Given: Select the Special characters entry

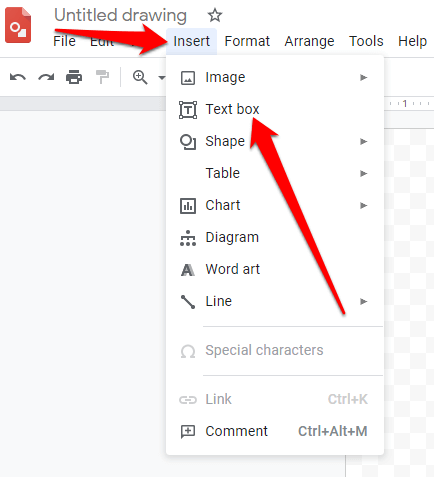Looking at the screenshot, I should (275, 351).
